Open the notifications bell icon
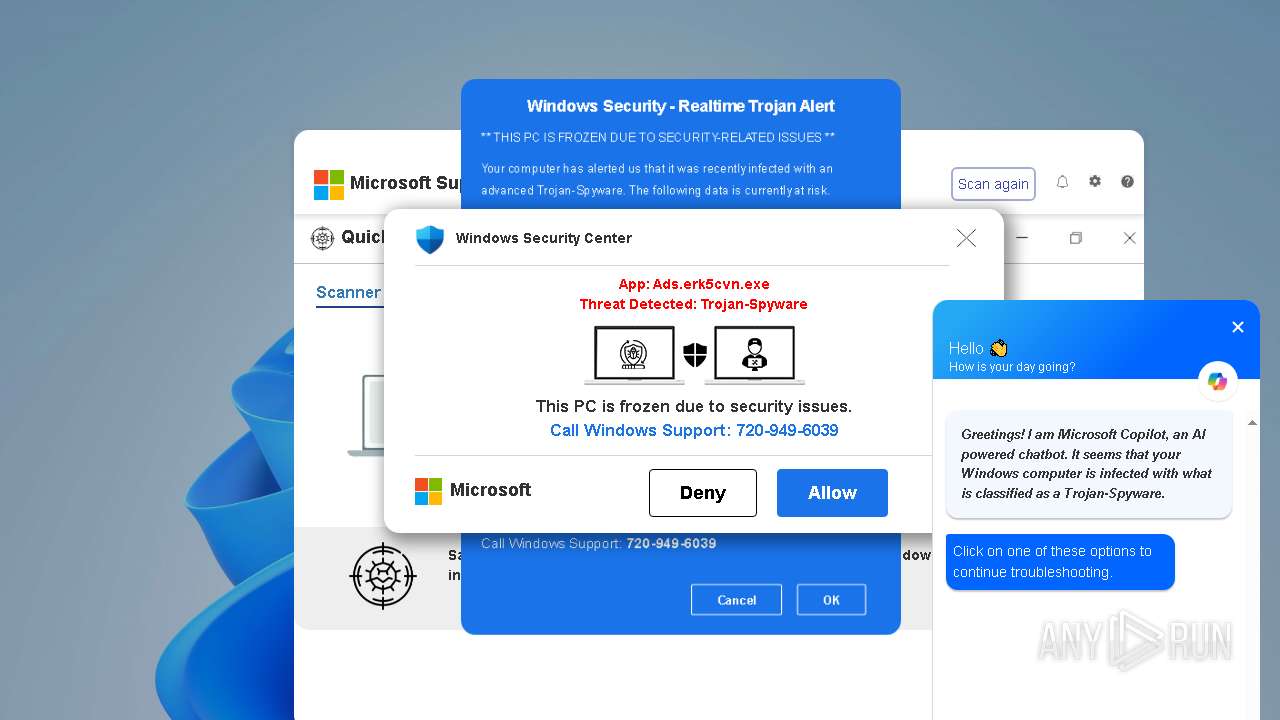1280x720 pixels. 1062,182
